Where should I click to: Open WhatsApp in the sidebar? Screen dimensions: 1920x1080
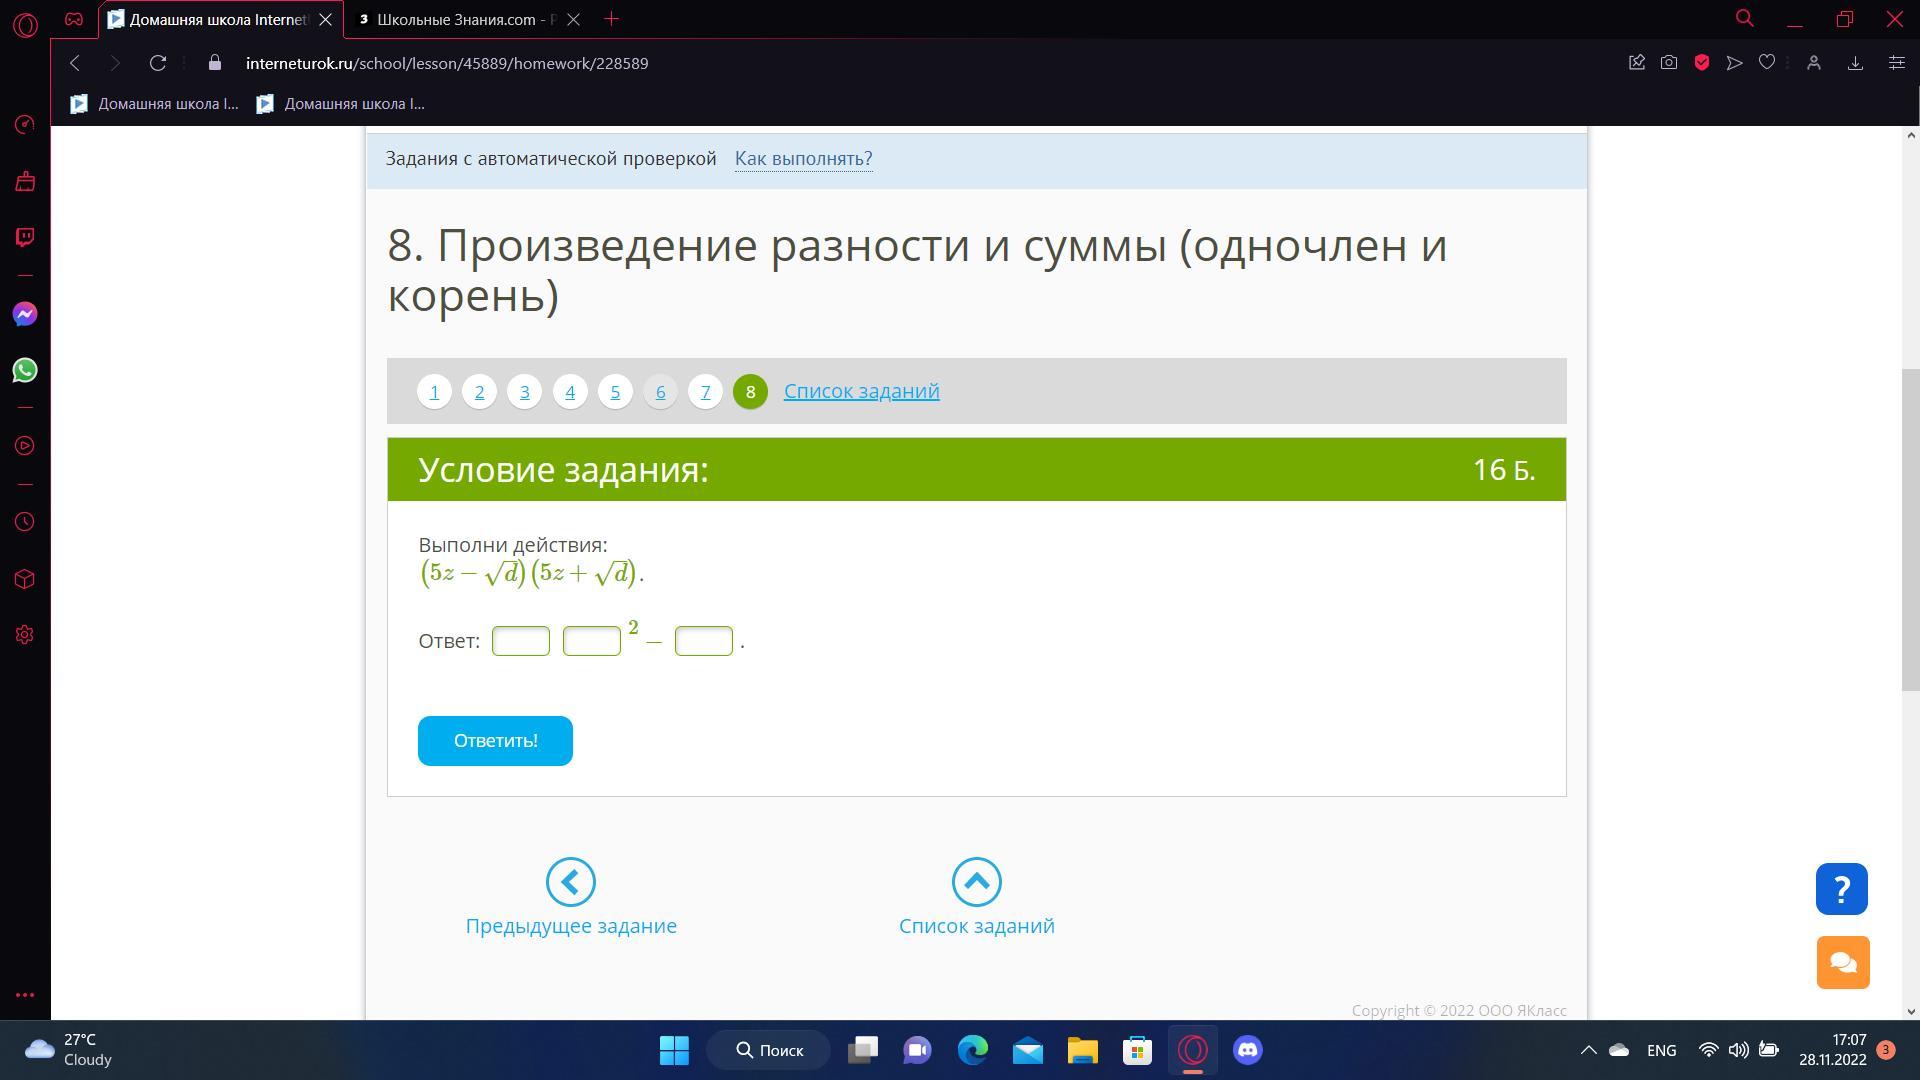[25, 371]
